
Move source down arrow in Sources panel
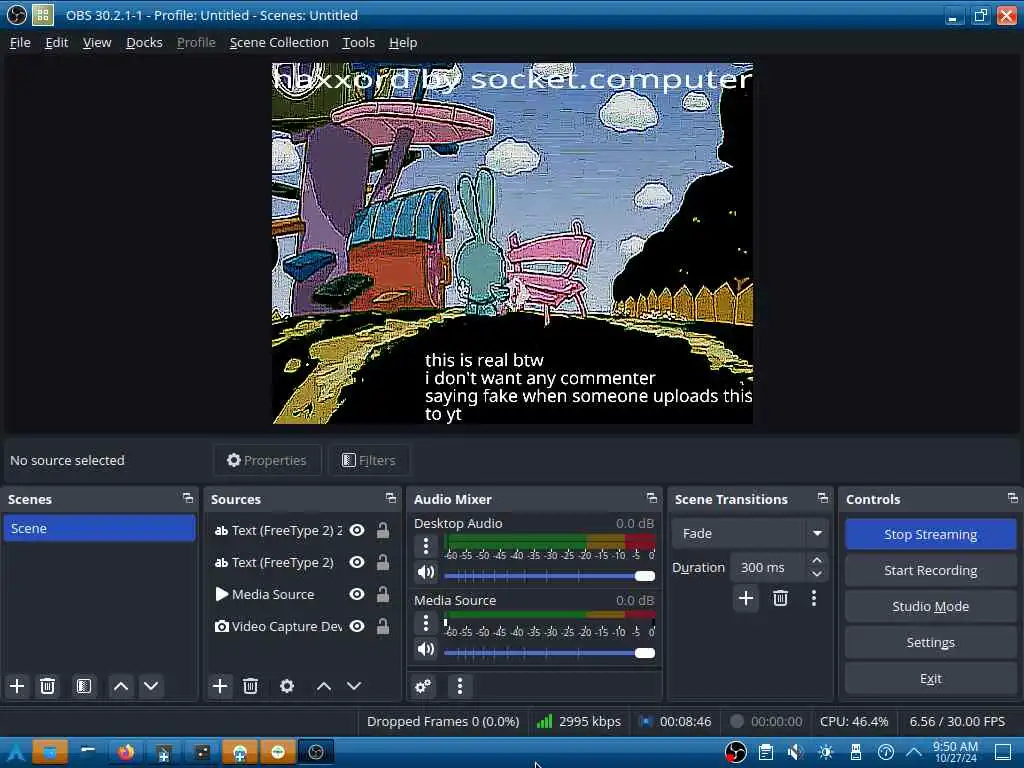coord(354,686)
